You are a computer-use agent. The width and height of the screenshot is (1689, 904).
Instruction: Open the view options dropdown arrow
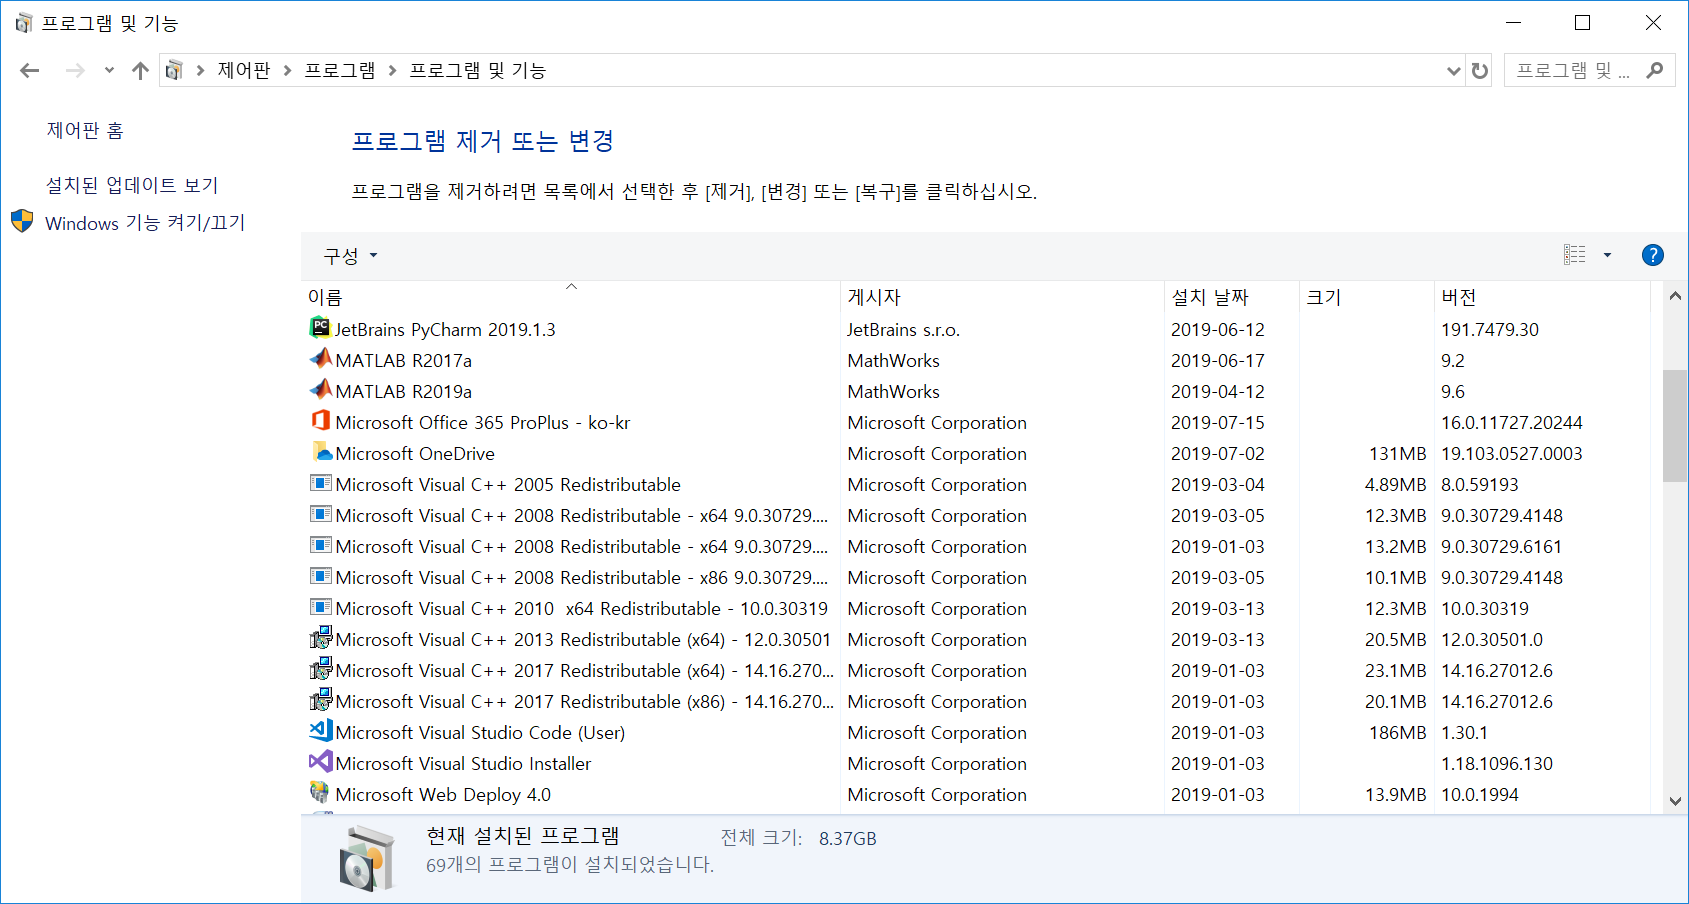(x=1608, y=255)
